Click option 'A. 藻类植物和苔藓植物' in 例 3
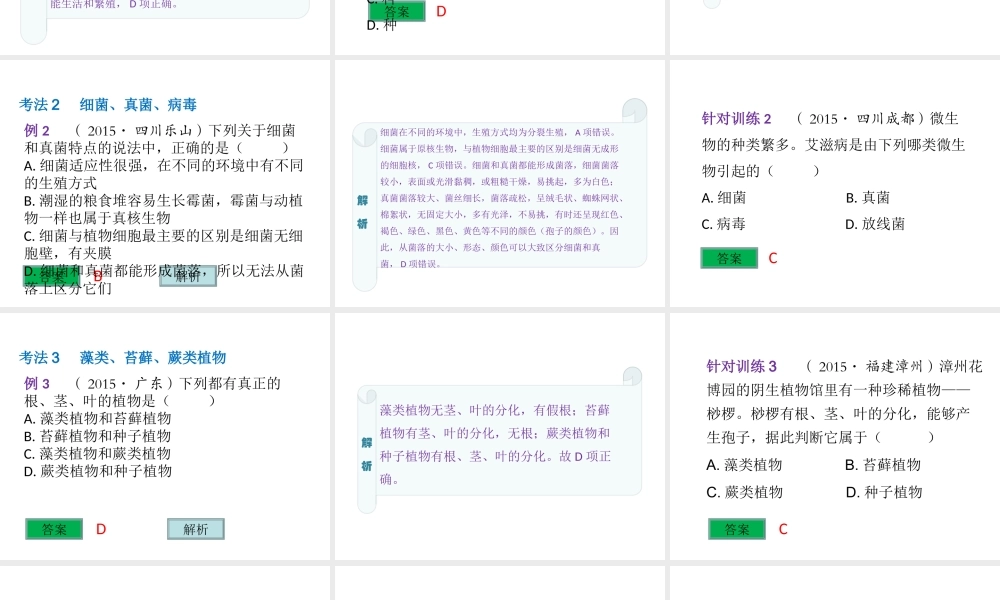Image resolution: width=1000 pixels, height=600 pixels. 98,419
